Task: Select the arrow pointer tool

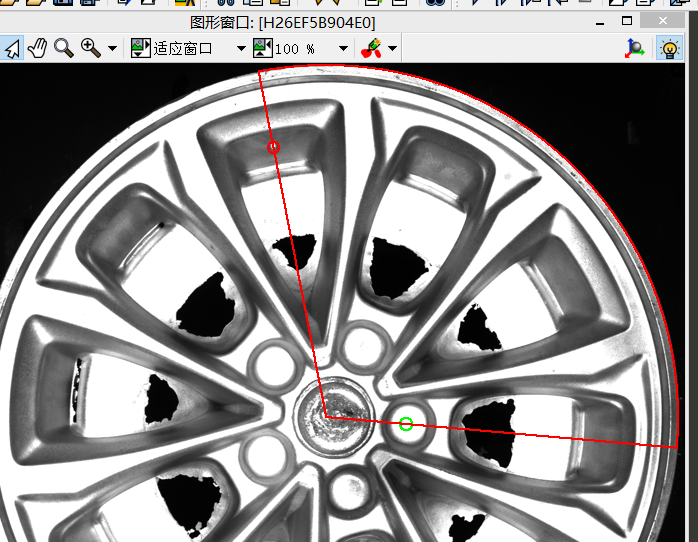Action: click(12, 48)
